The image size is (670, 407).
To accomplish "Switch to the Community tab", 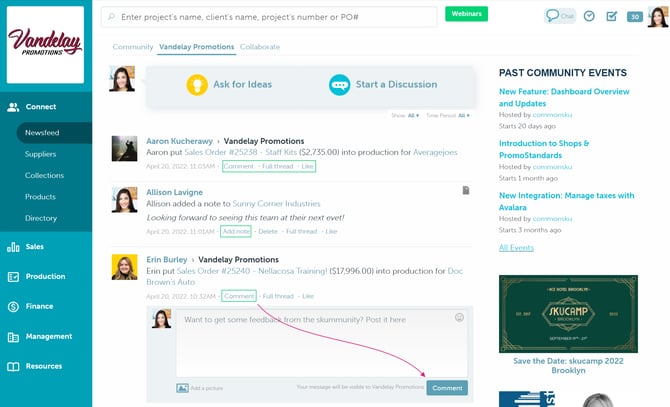I will 132,47.
